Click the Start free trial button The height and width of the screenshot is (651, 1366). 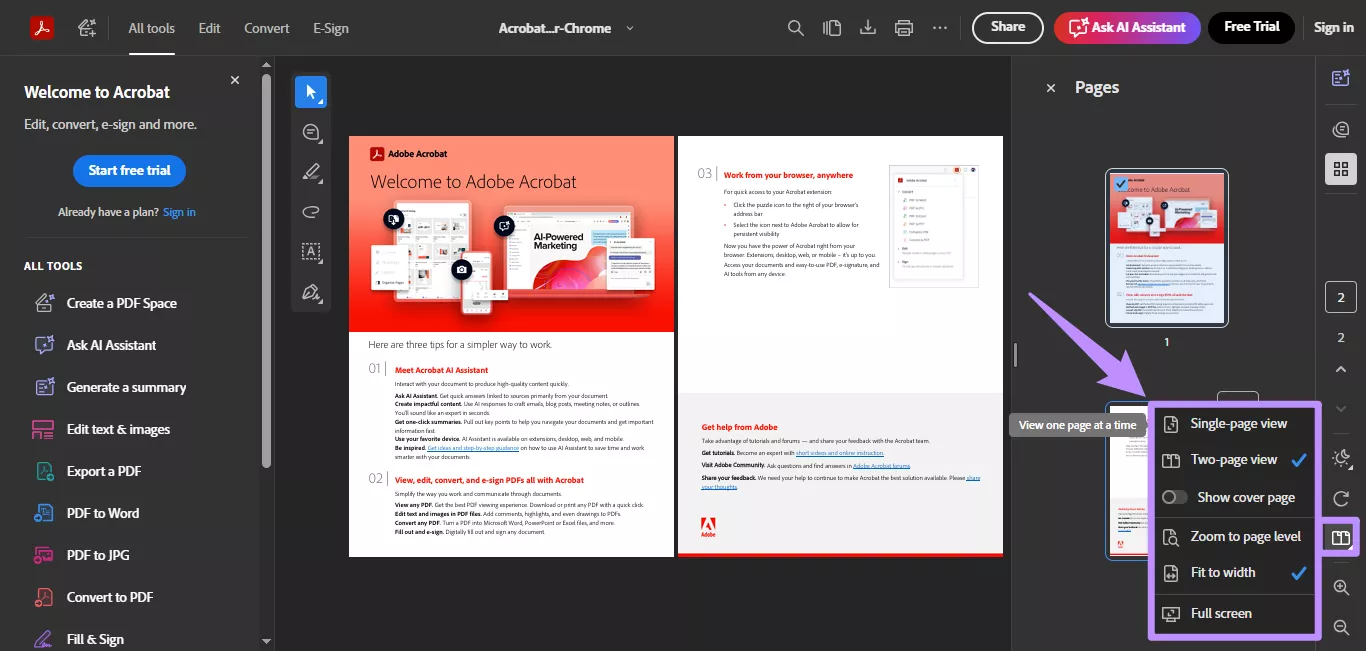[x=129, y=170]
